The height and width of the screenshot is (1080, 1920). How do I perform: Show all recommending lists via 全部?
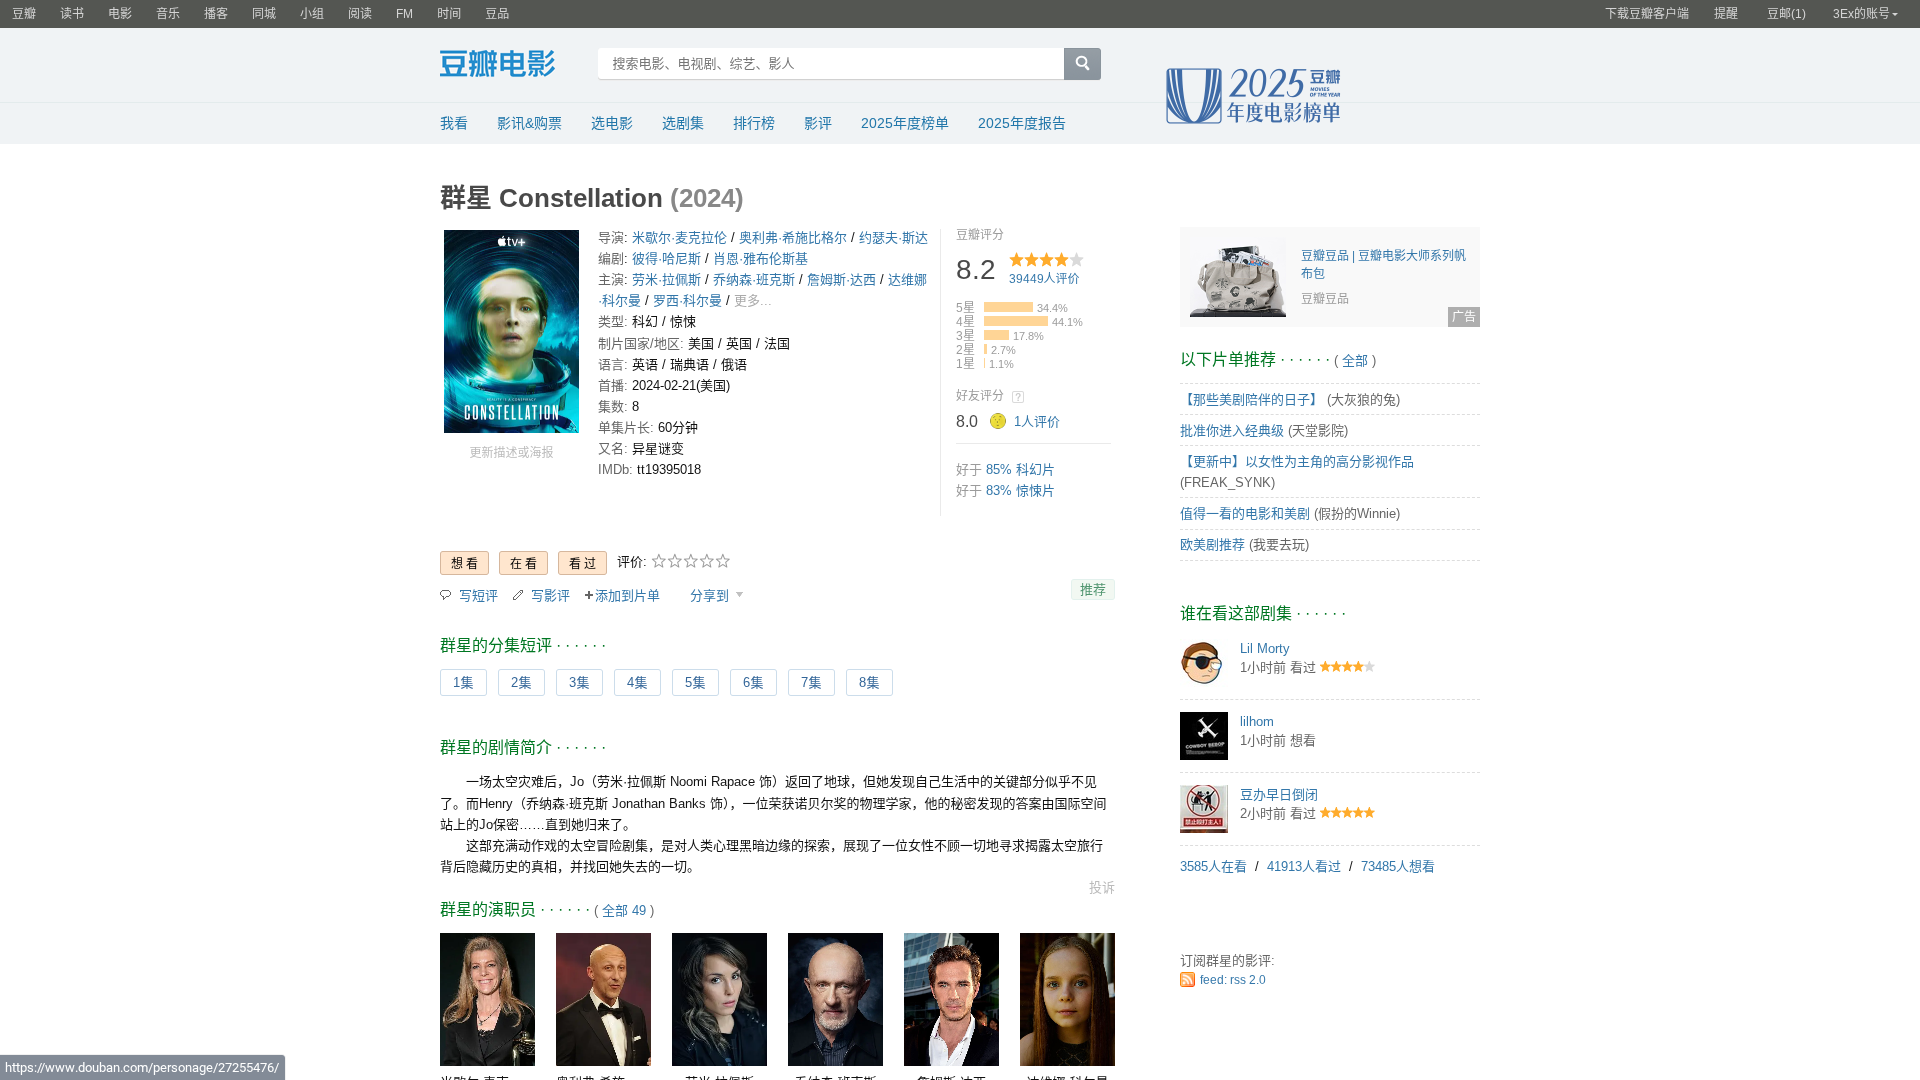pos(1355,361)
